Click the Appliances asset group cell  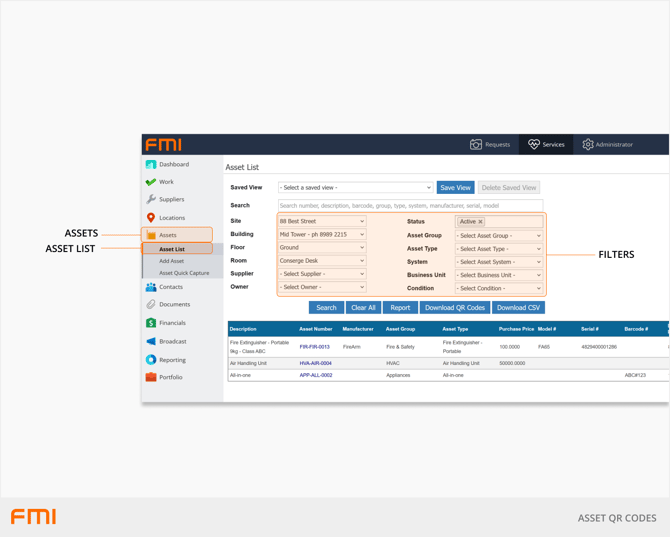click(398, 375)
